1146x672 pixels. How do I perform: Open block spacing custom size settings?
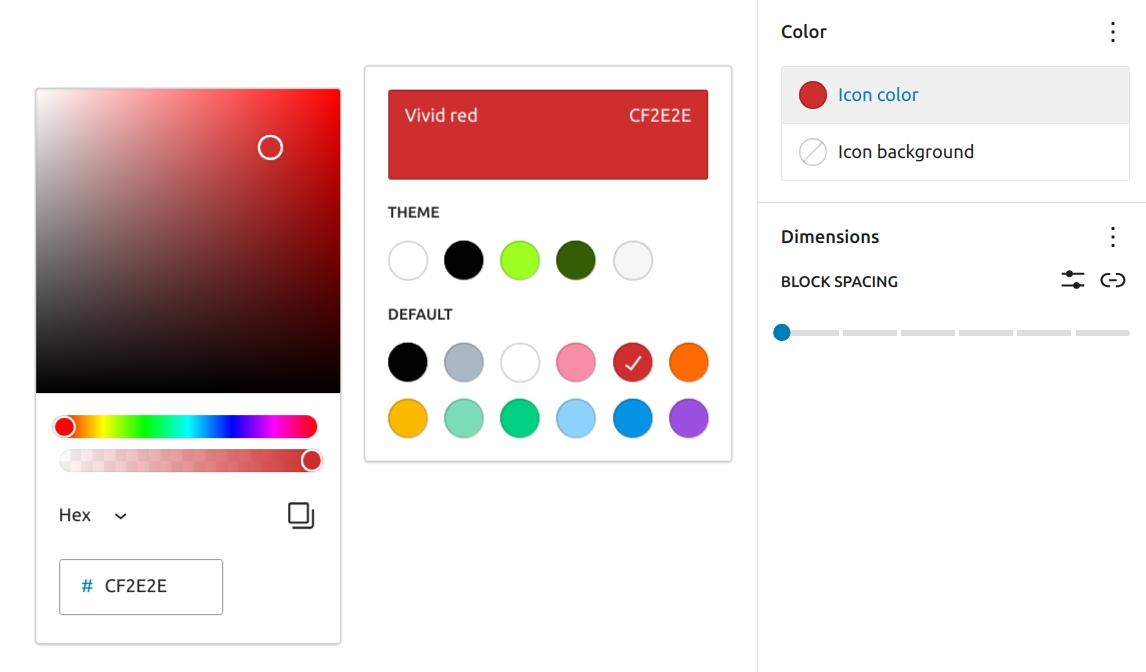click(x=1072, y=281)
